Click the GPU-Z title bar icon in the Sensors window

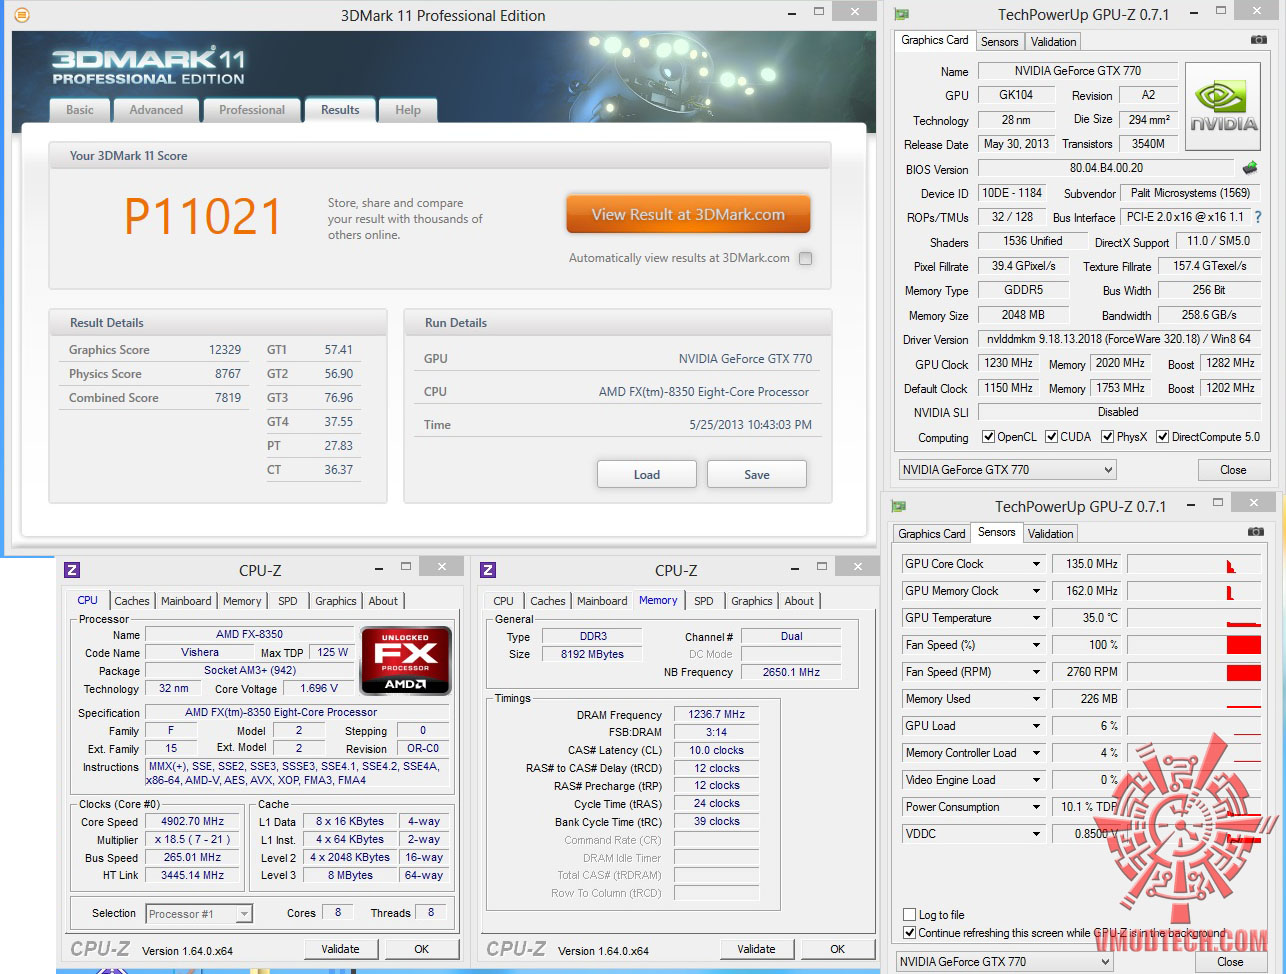tap(899, 507)
